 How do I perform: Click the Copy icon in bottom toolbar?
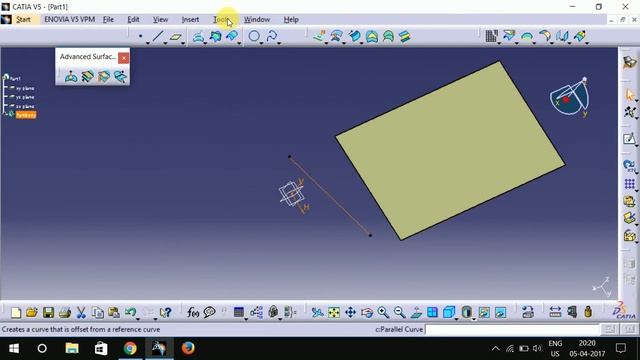point(98,313)
